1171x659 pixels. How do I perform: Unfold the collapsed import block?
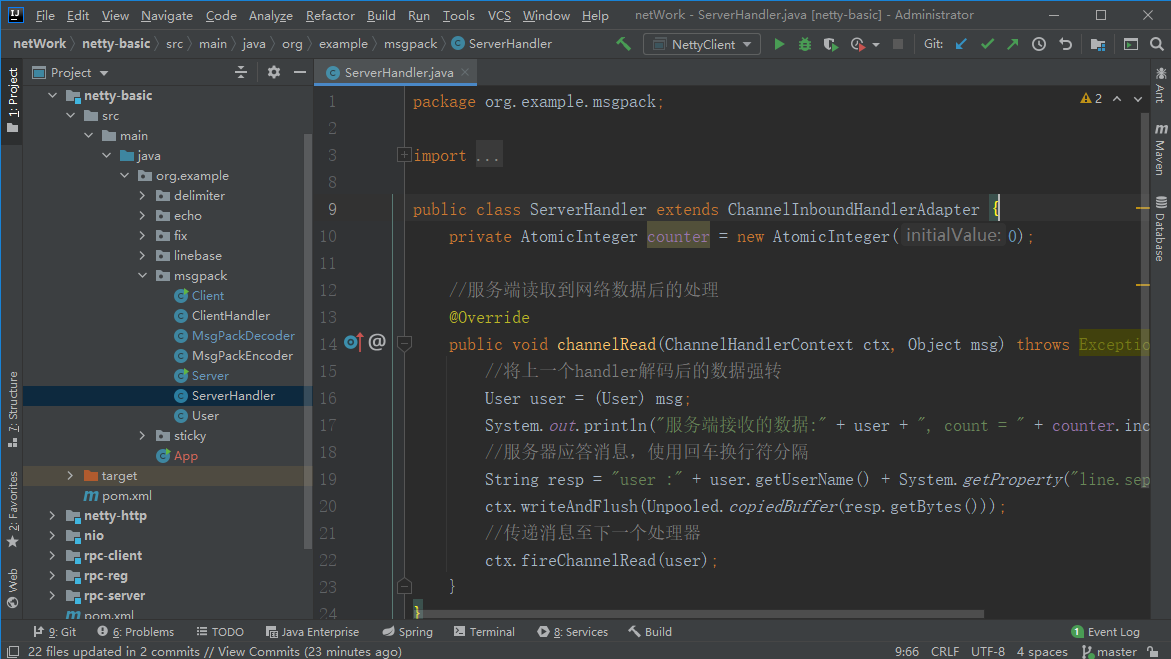(404, 155)
